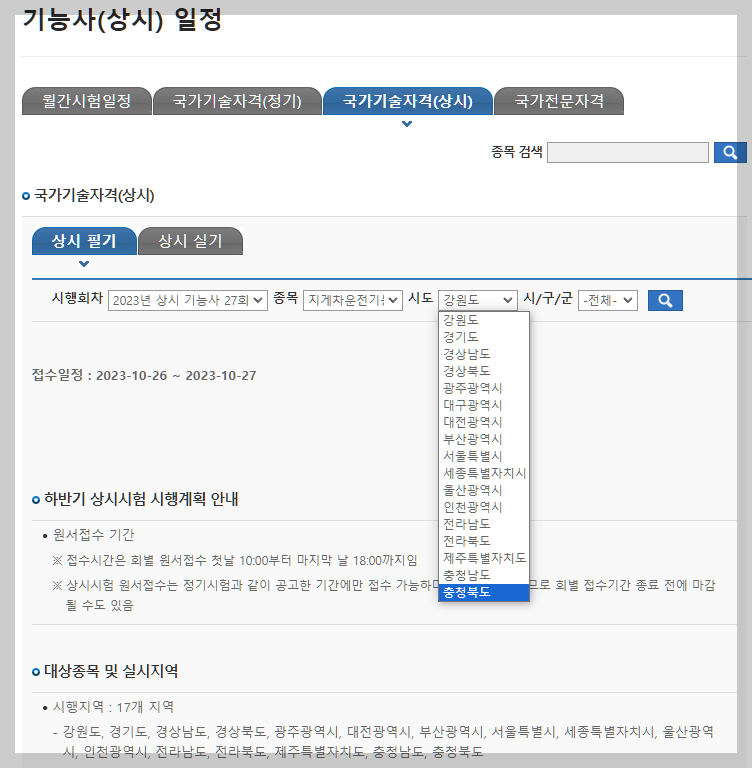Open the 국가전문자격 tab
The image size is (752, 768).
pyautogui.click(x=559, y=101)
